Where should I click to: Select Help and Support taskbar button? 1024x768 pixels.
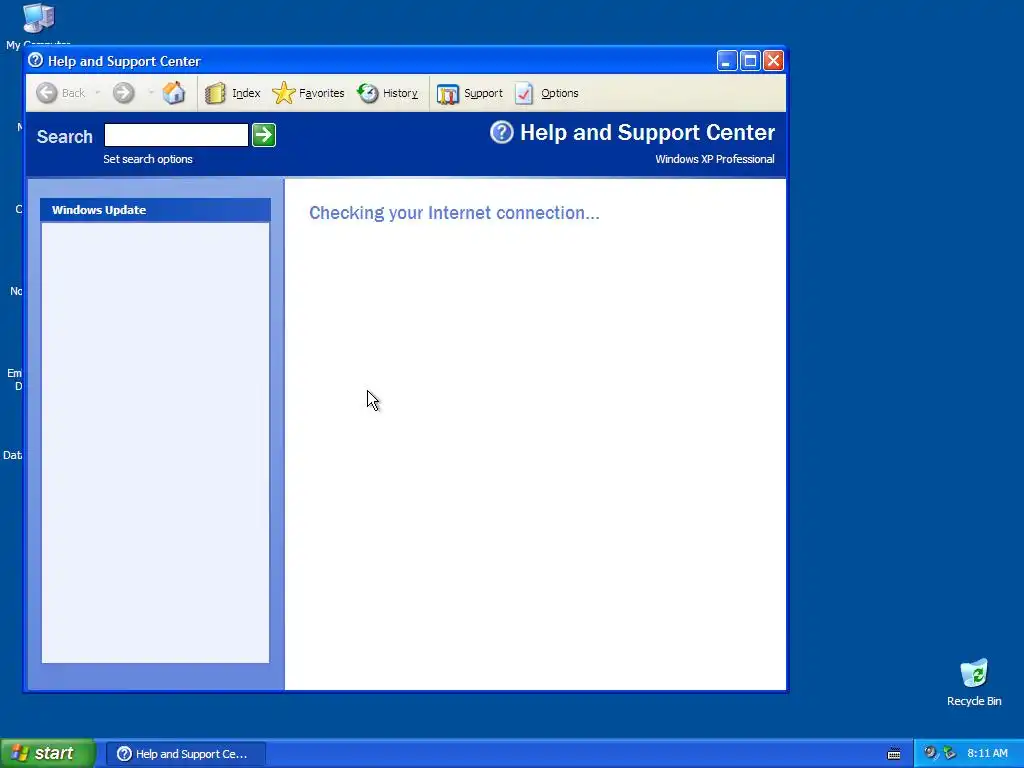(185, 754)
